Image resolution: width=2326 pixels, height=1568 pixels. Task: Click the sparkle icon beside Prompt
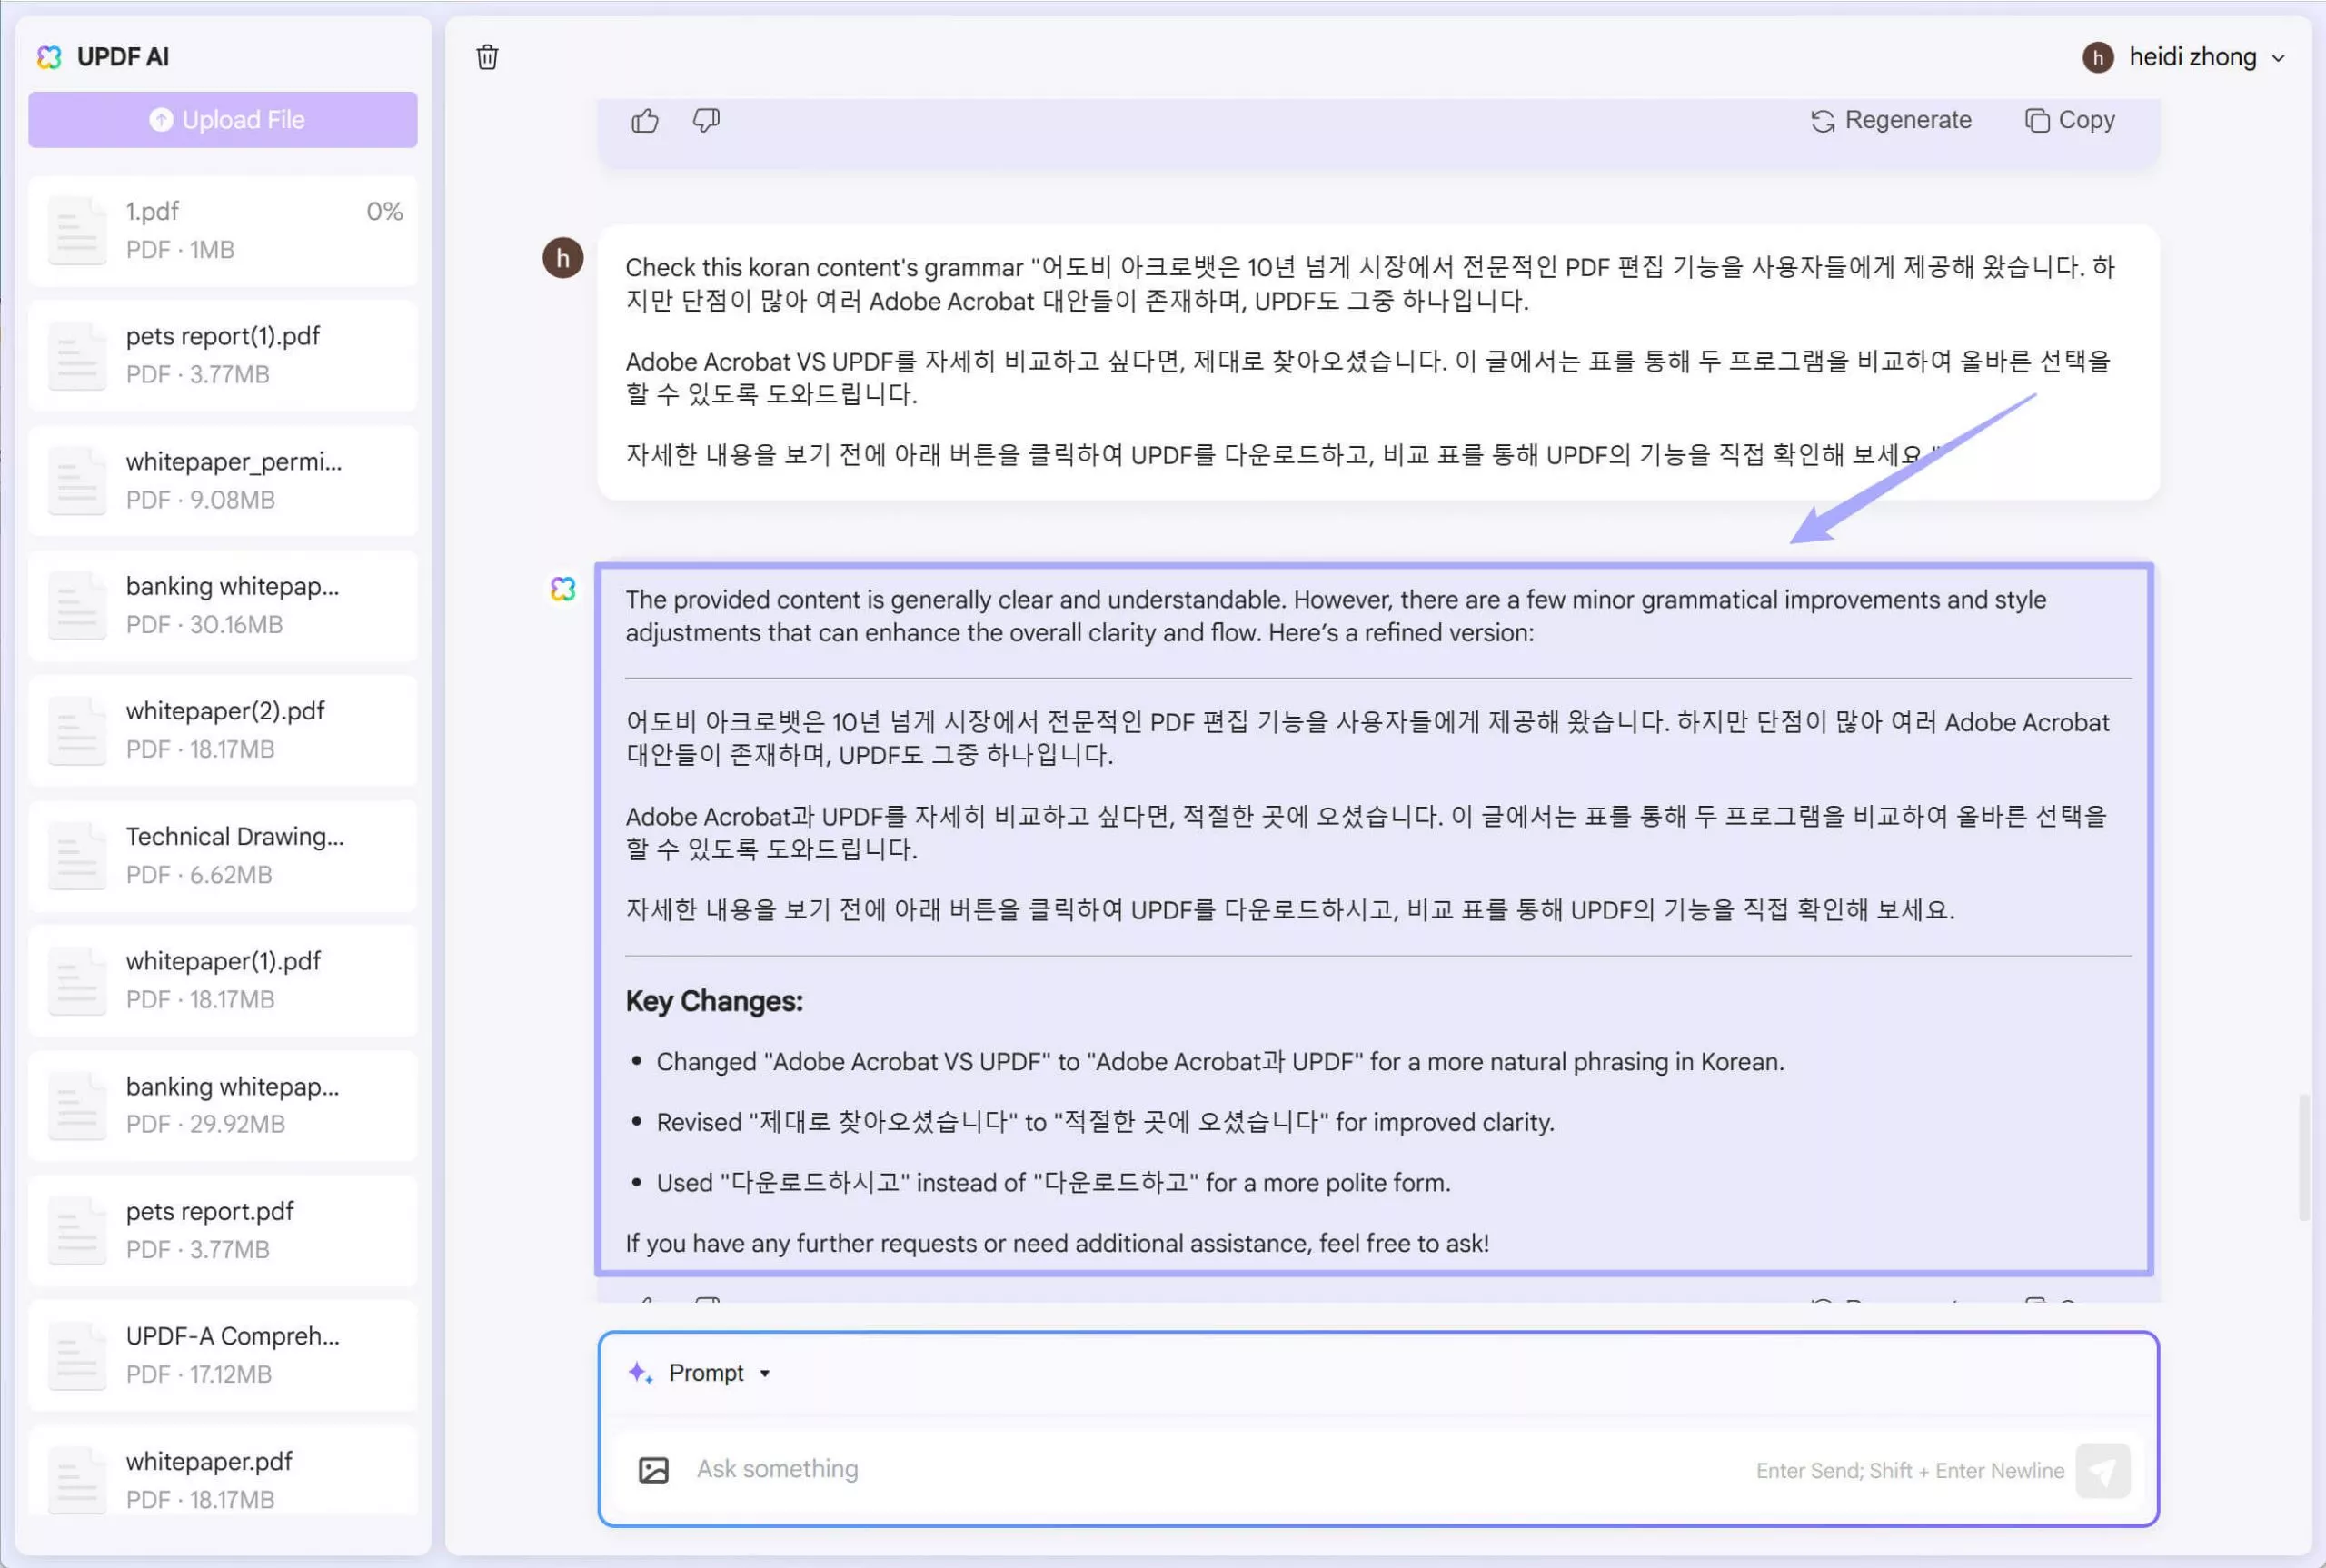pos(639,1372)
